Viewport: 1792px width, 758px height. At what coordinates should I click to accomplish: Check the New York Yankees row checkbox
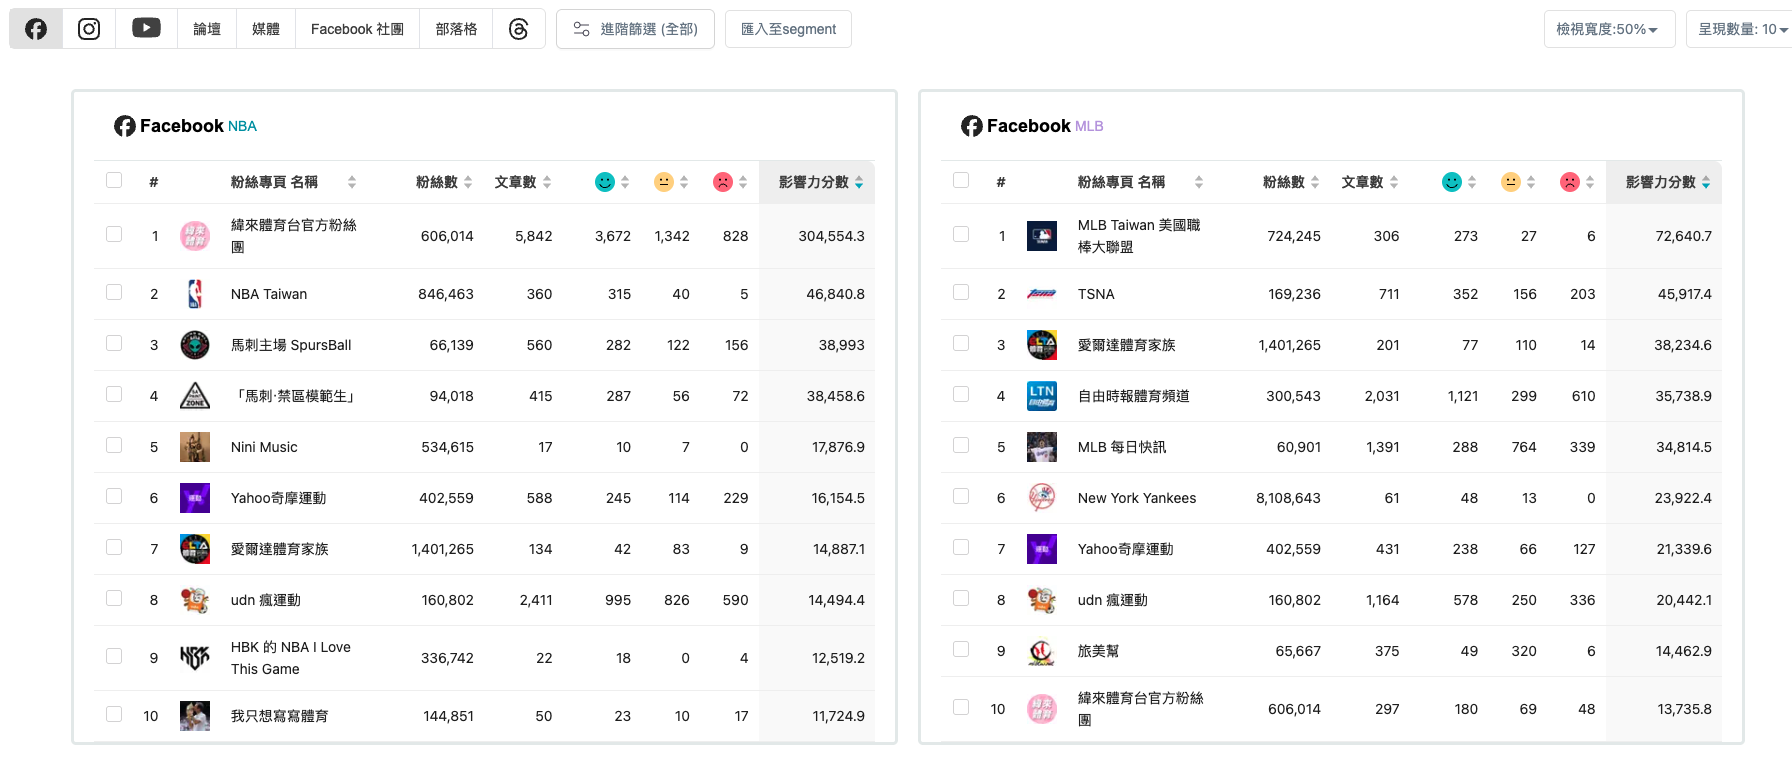click(961, 496)
